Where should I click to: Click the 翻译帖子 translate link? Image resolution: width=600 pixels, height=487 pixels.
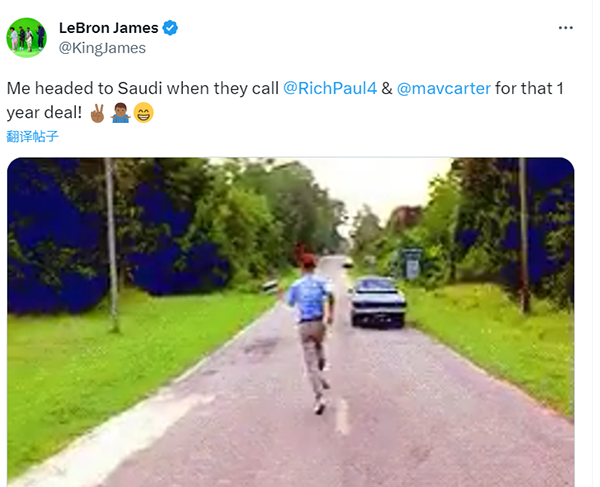(33, 136)
